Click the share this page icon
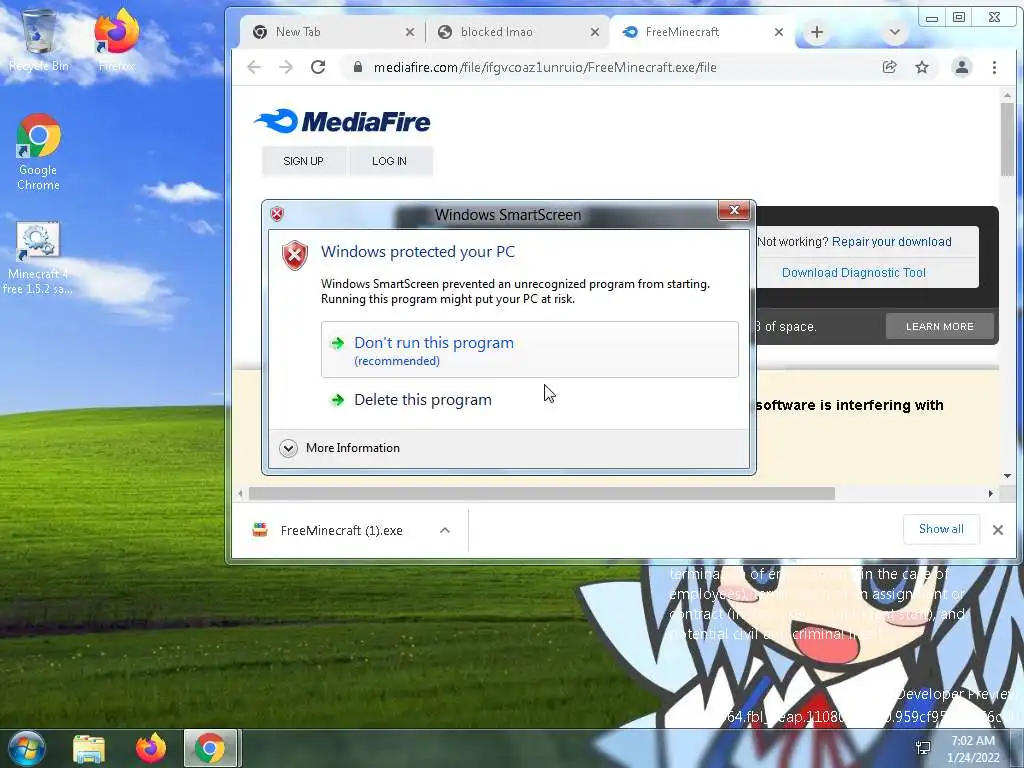 tap(889, 67)
